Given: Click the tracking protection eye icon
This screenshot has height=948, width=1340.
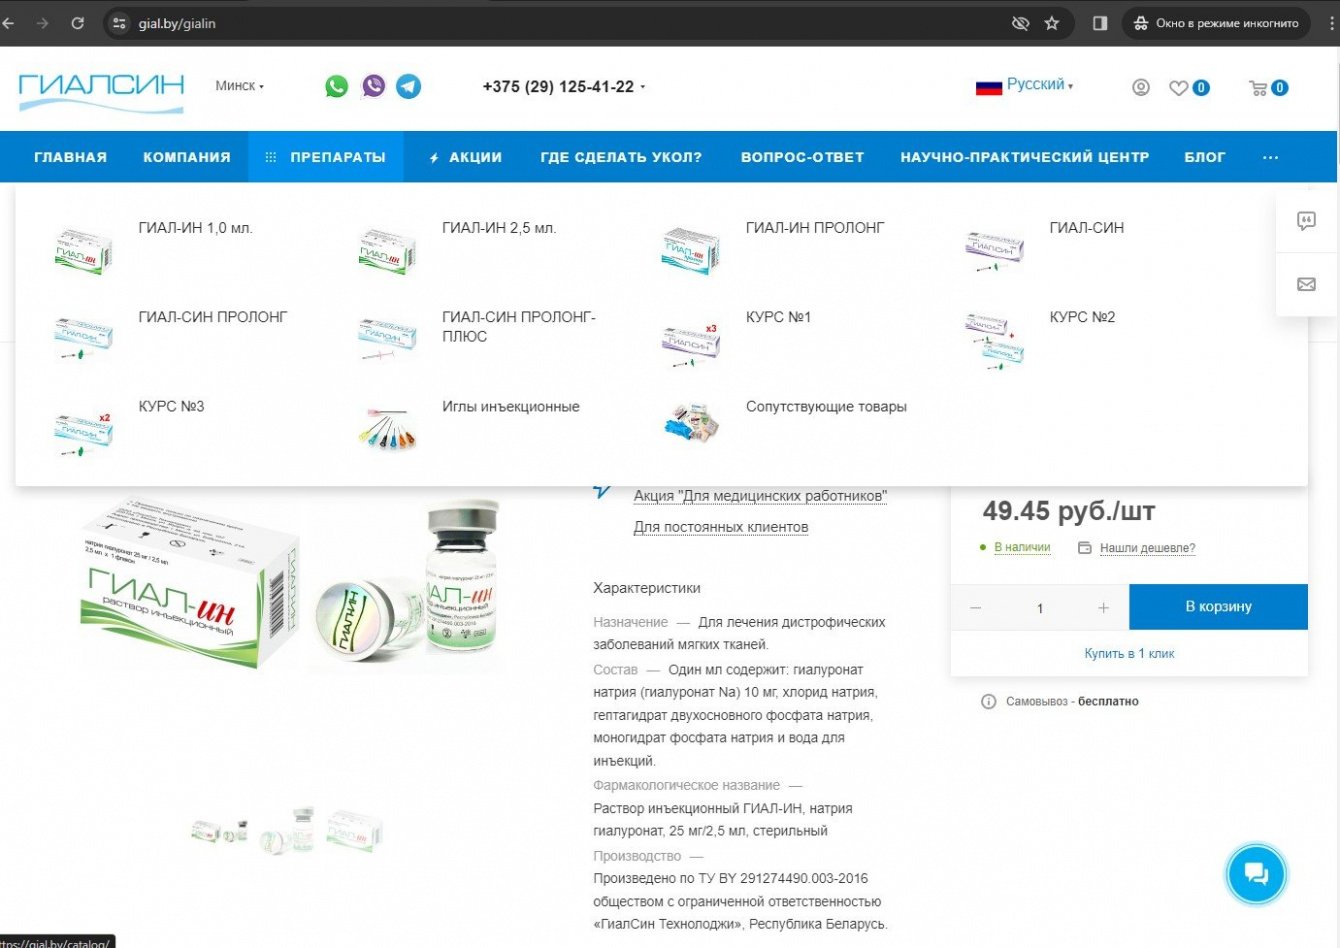Looking at the screenshot, I should (1020, 23).
